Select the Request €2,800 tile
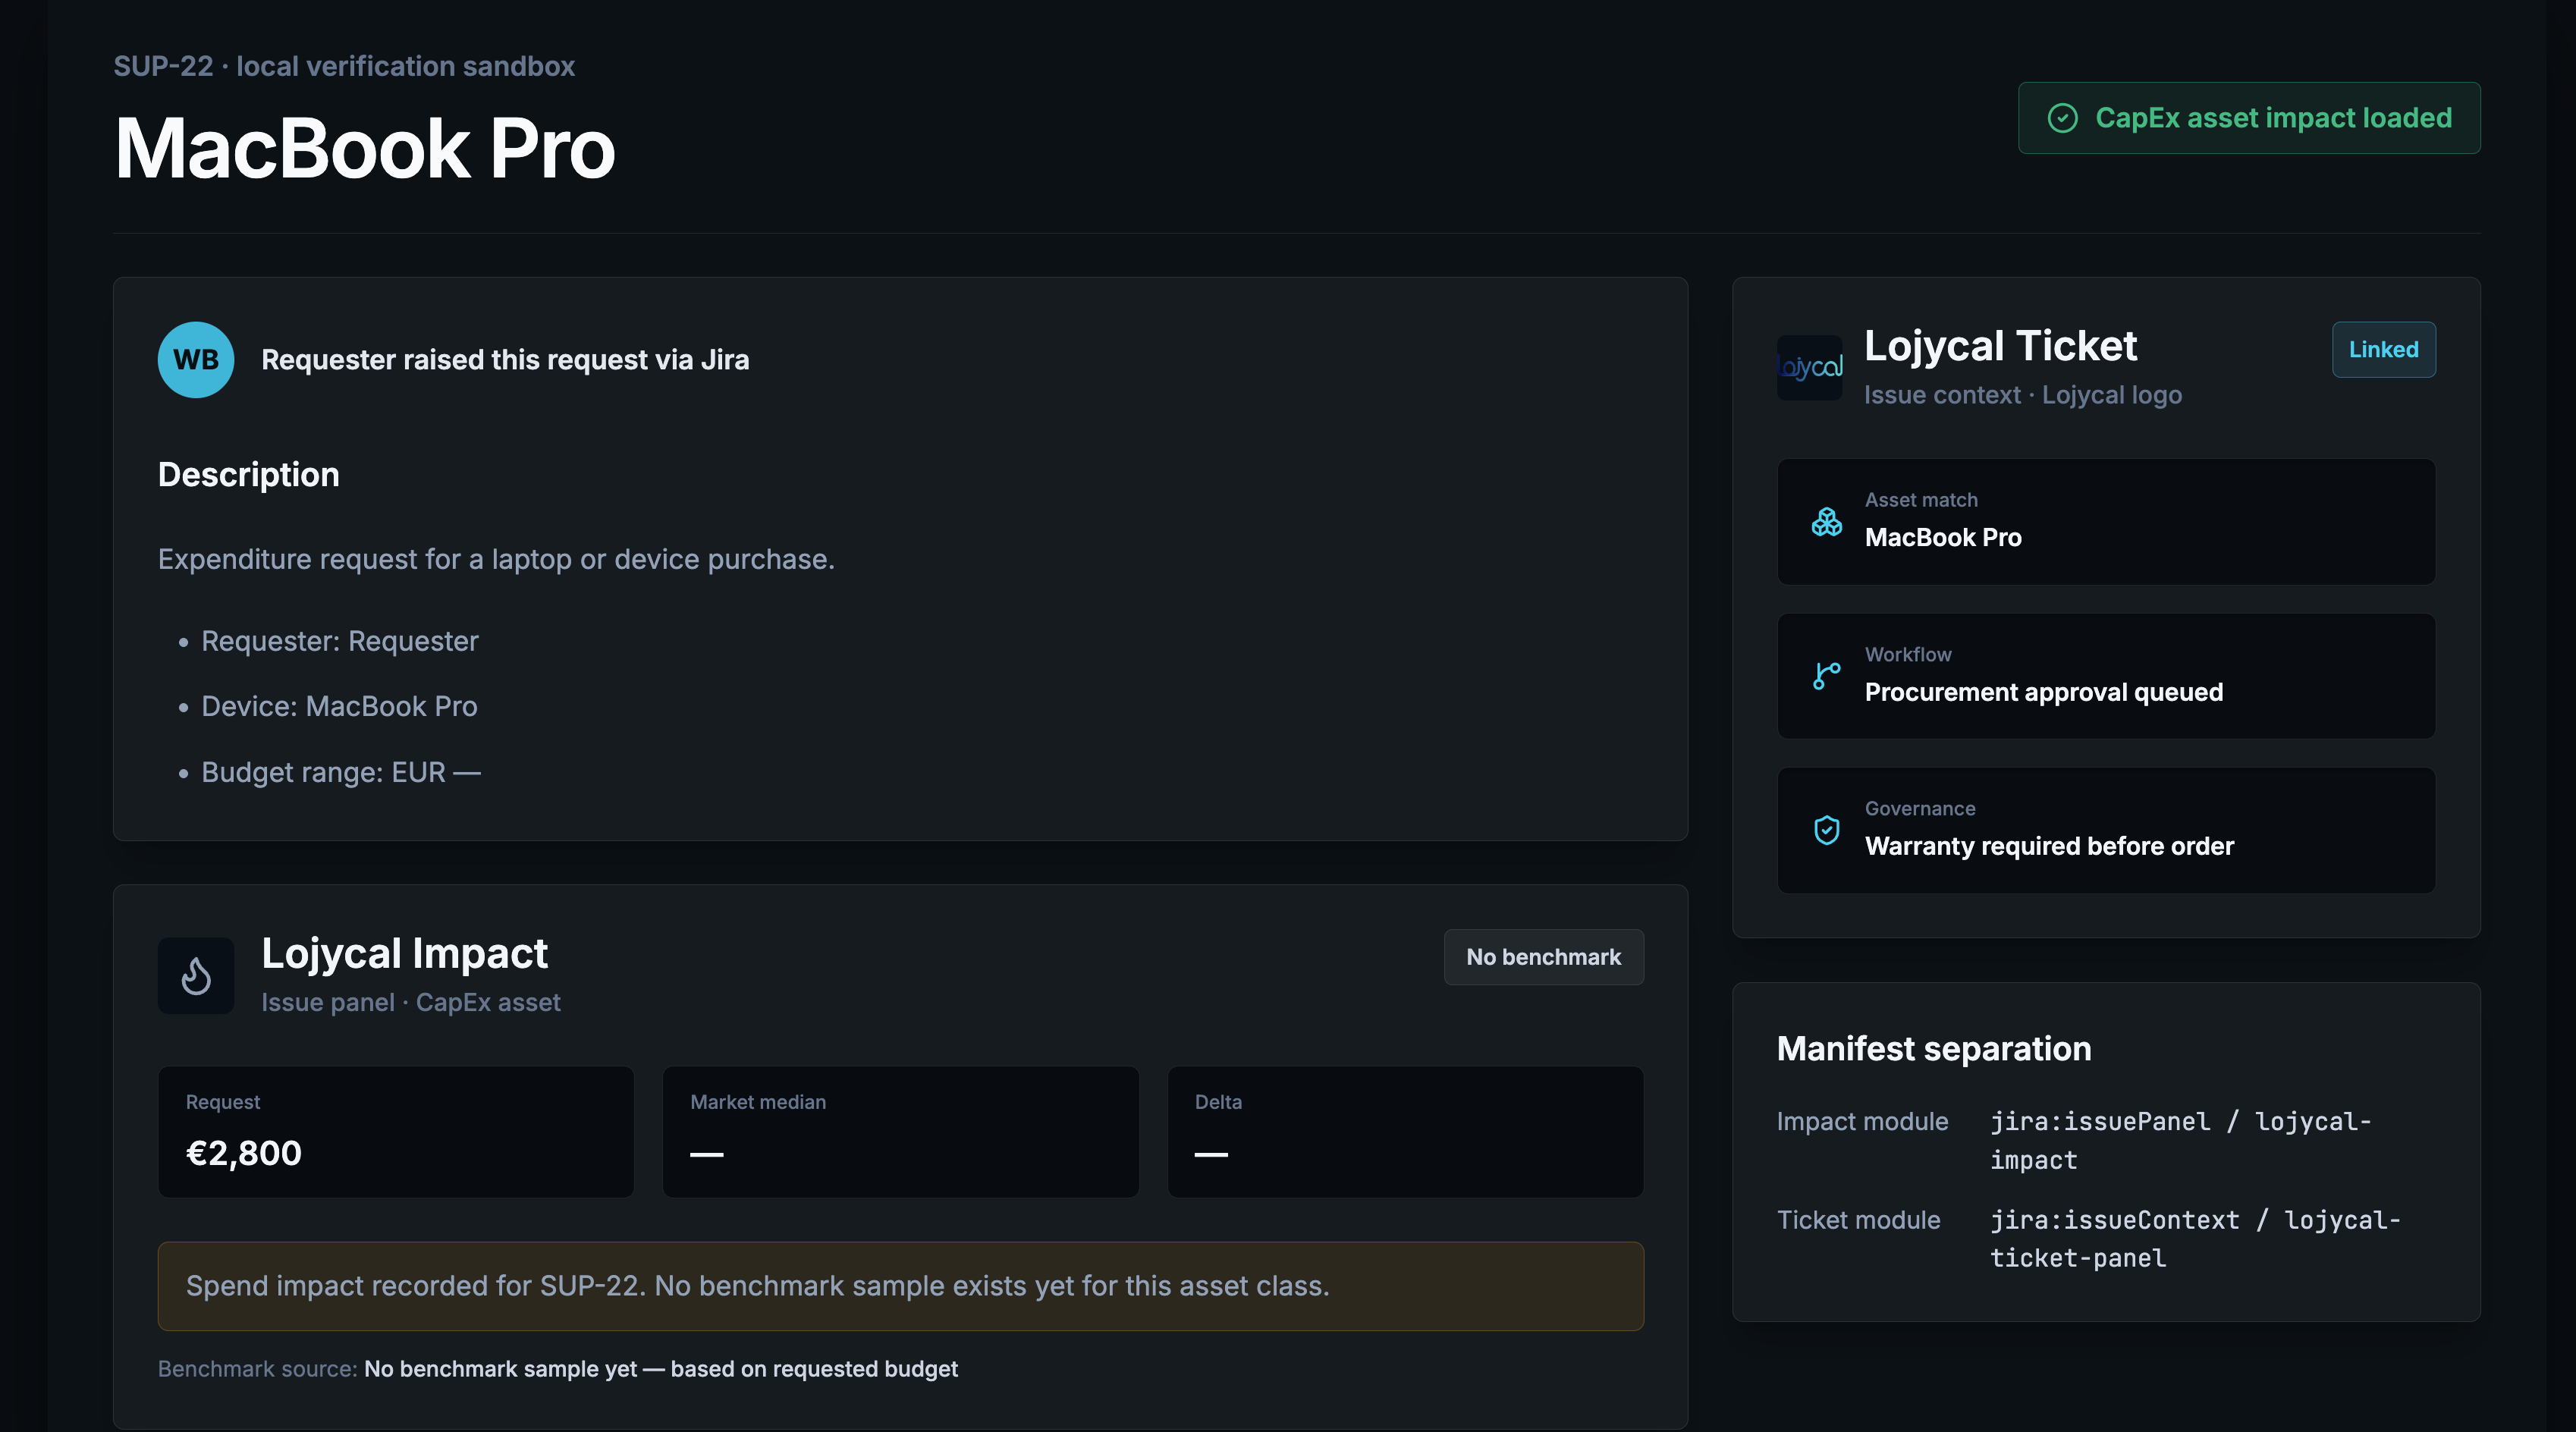Viewport: 2576px width, 1432px height. point(396,1132)
